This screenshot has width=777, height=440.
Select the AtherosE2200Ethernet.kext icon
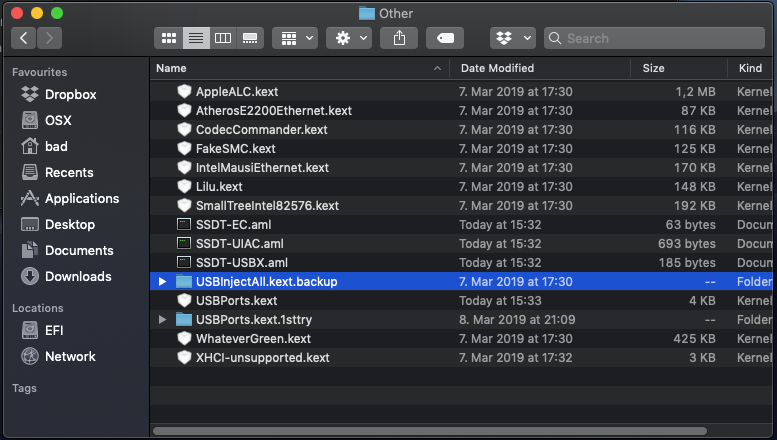click(184, 110)
